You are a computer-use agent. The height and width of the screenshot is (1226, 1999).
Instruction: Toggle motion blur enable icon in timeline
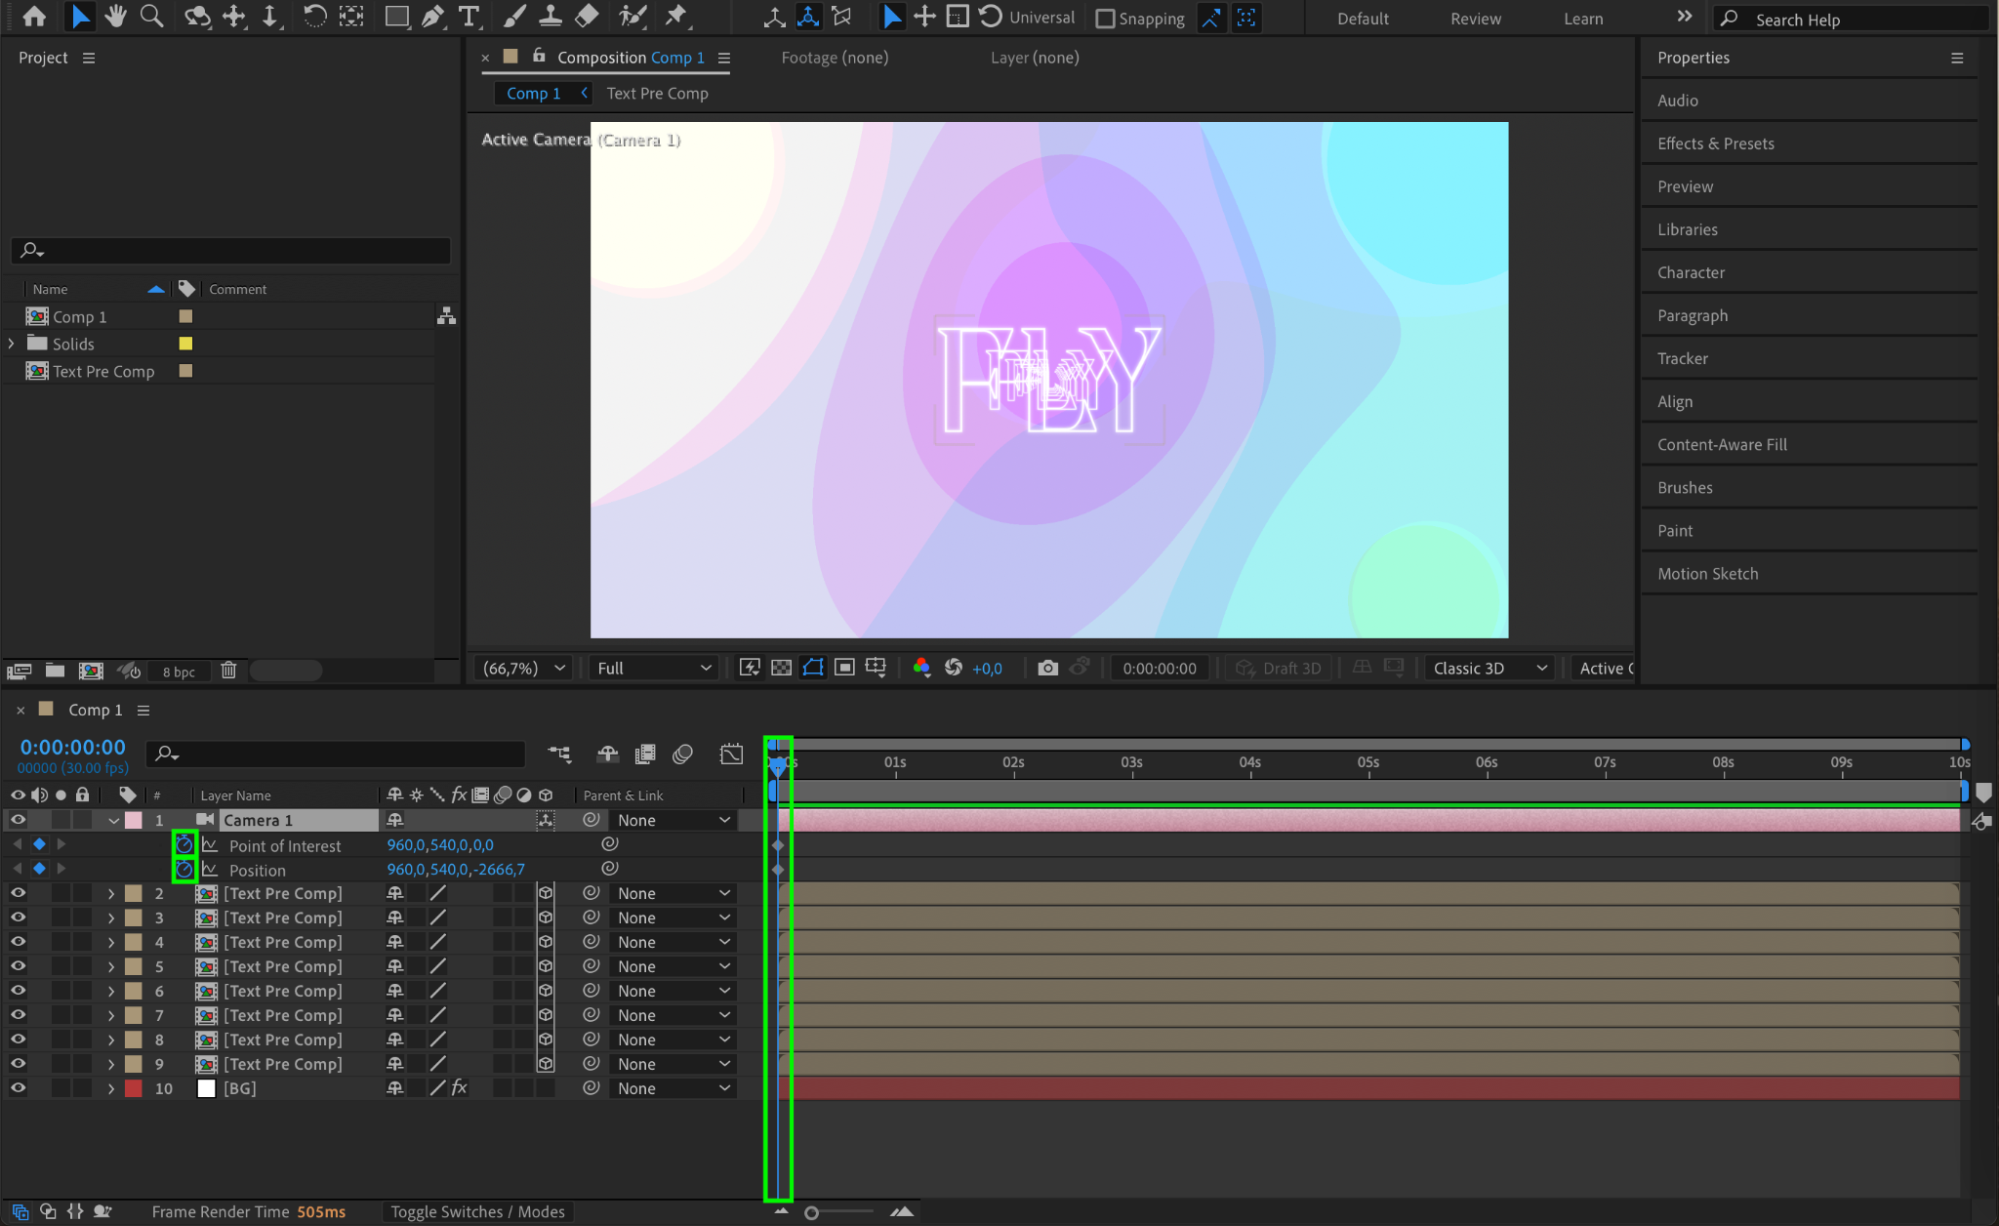(683, 754)
